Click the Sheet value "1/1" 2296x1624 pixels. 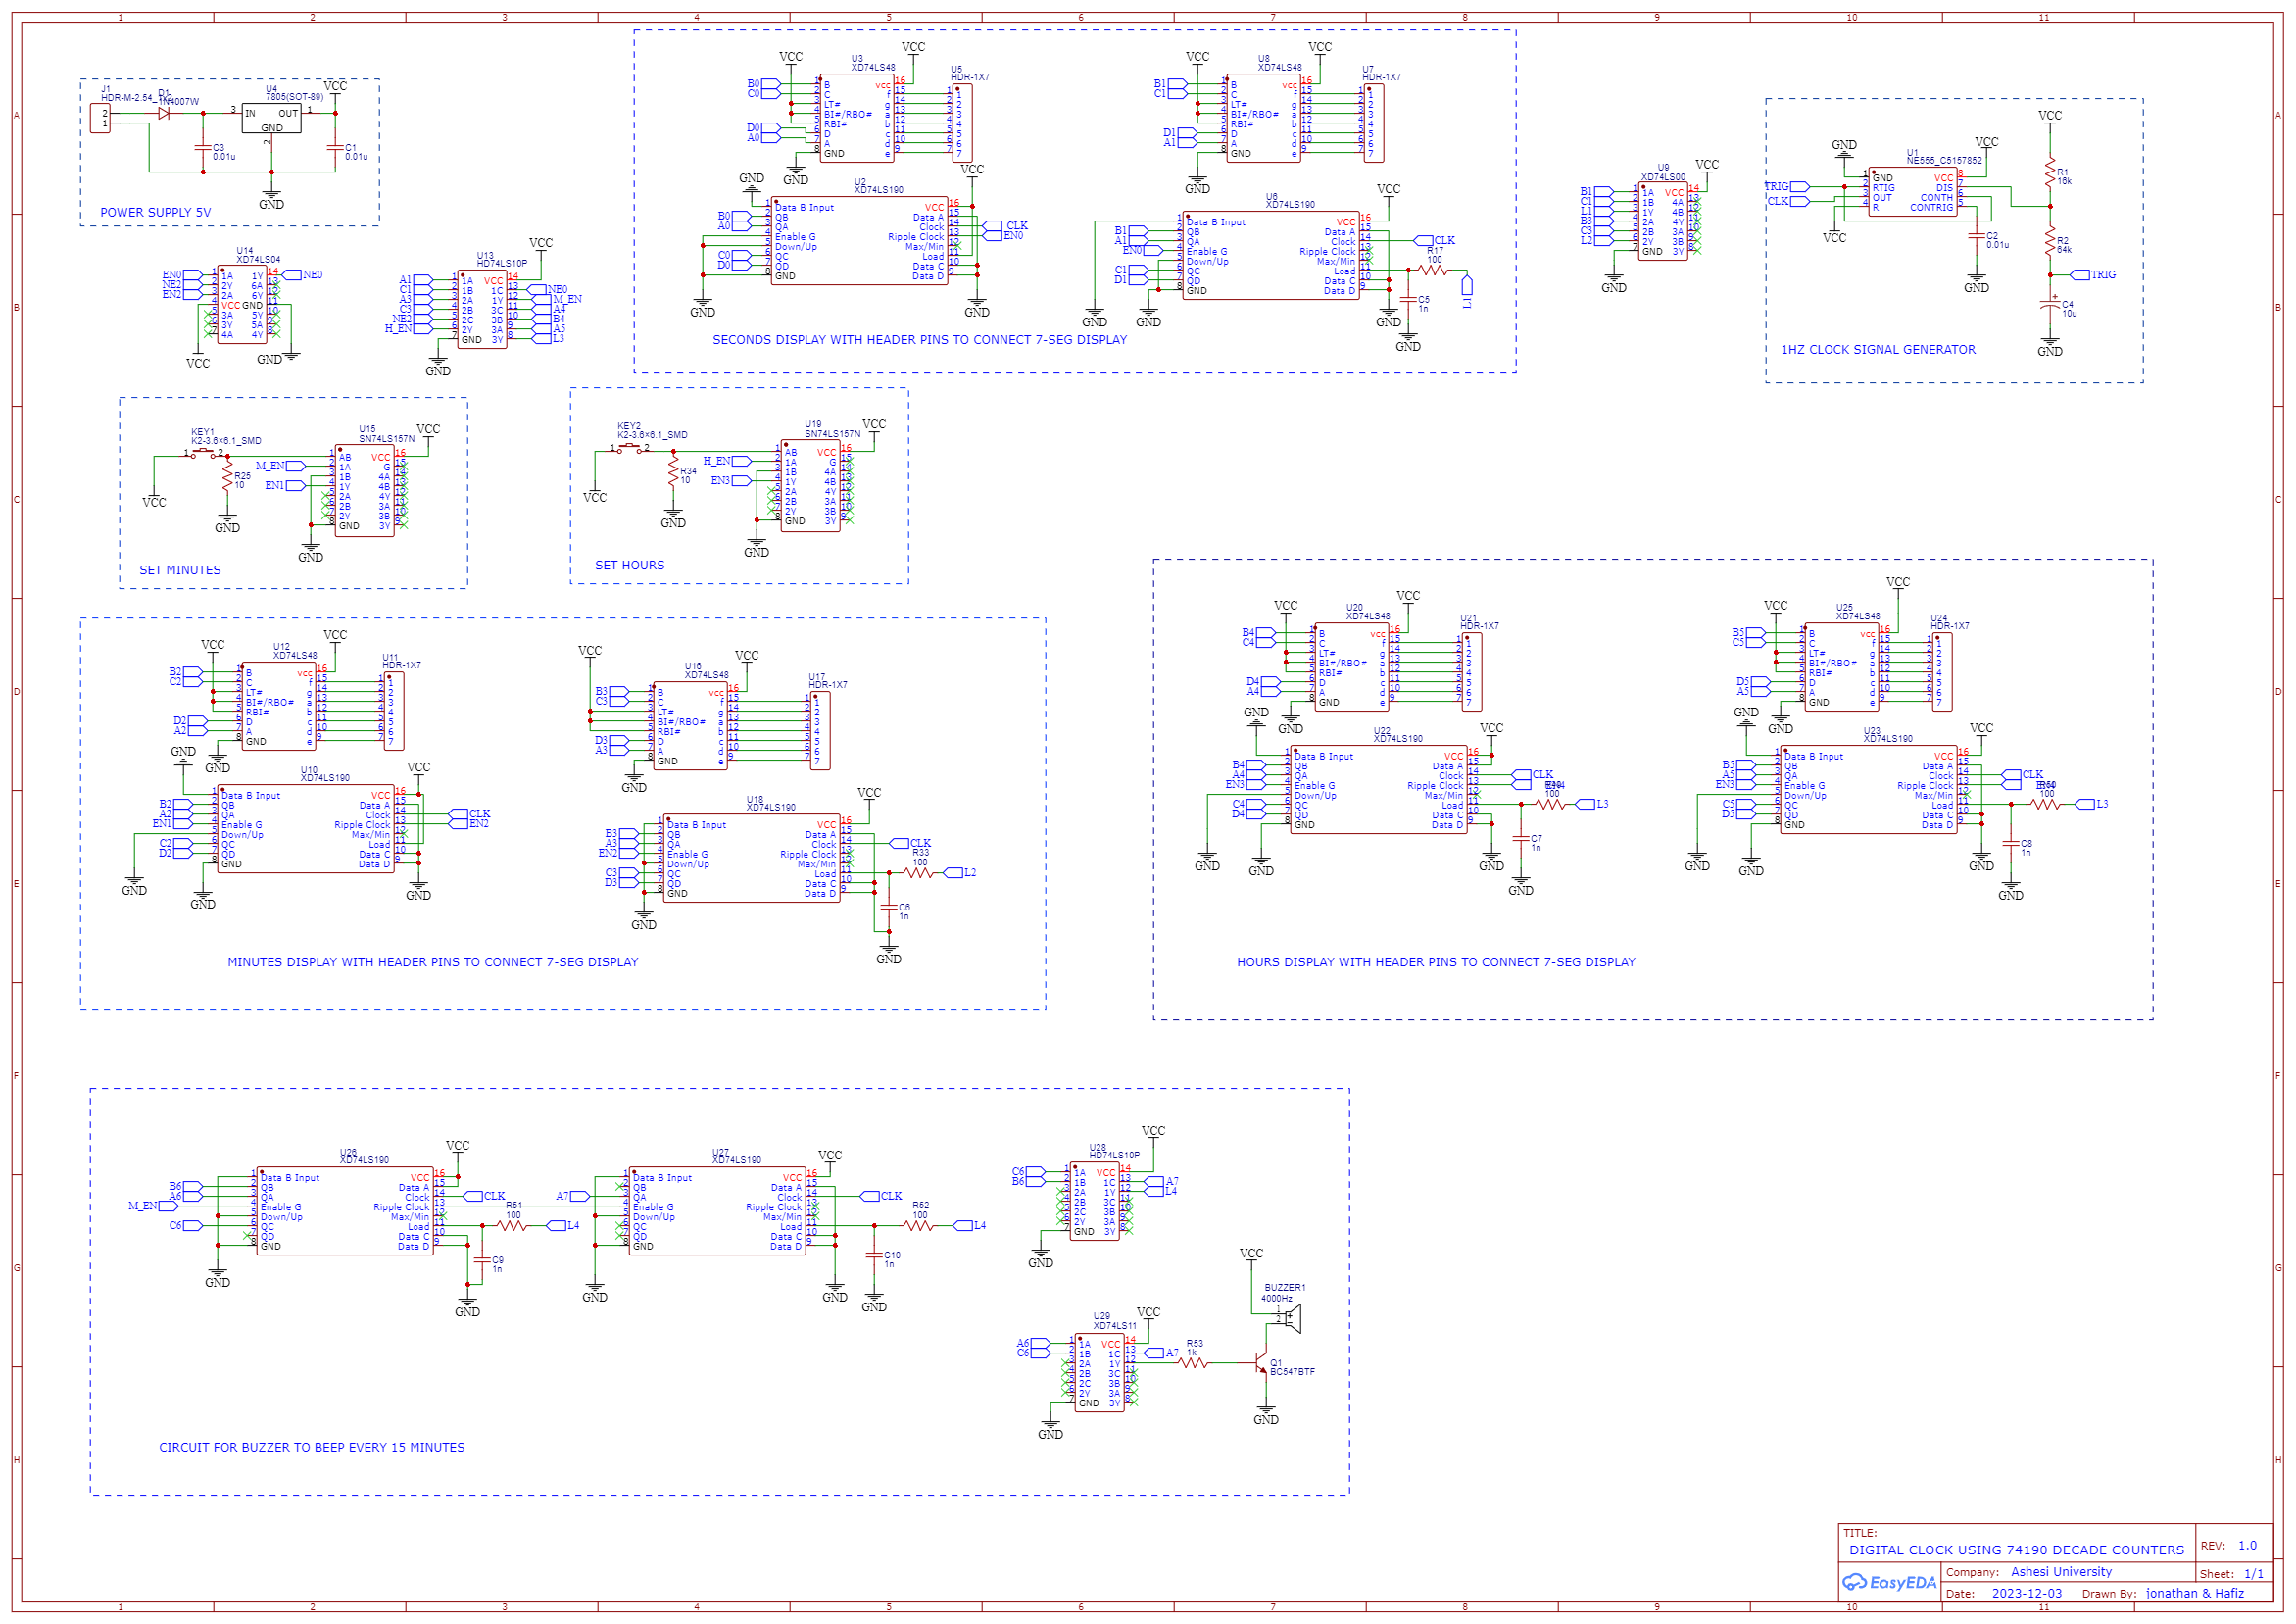(x=2253, y=1574)
